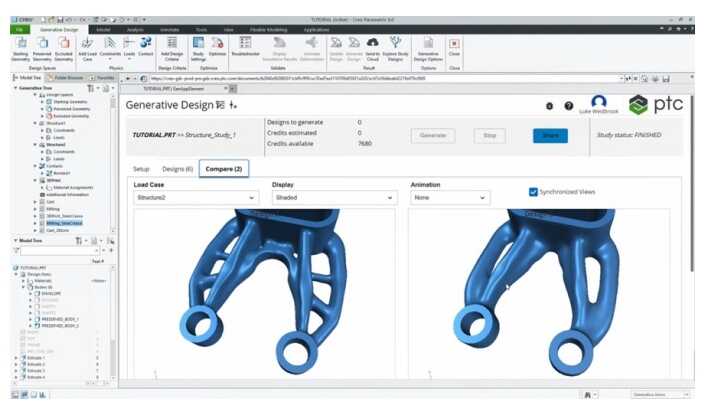
Task: Click the browser URL address field
Action: 384,79
